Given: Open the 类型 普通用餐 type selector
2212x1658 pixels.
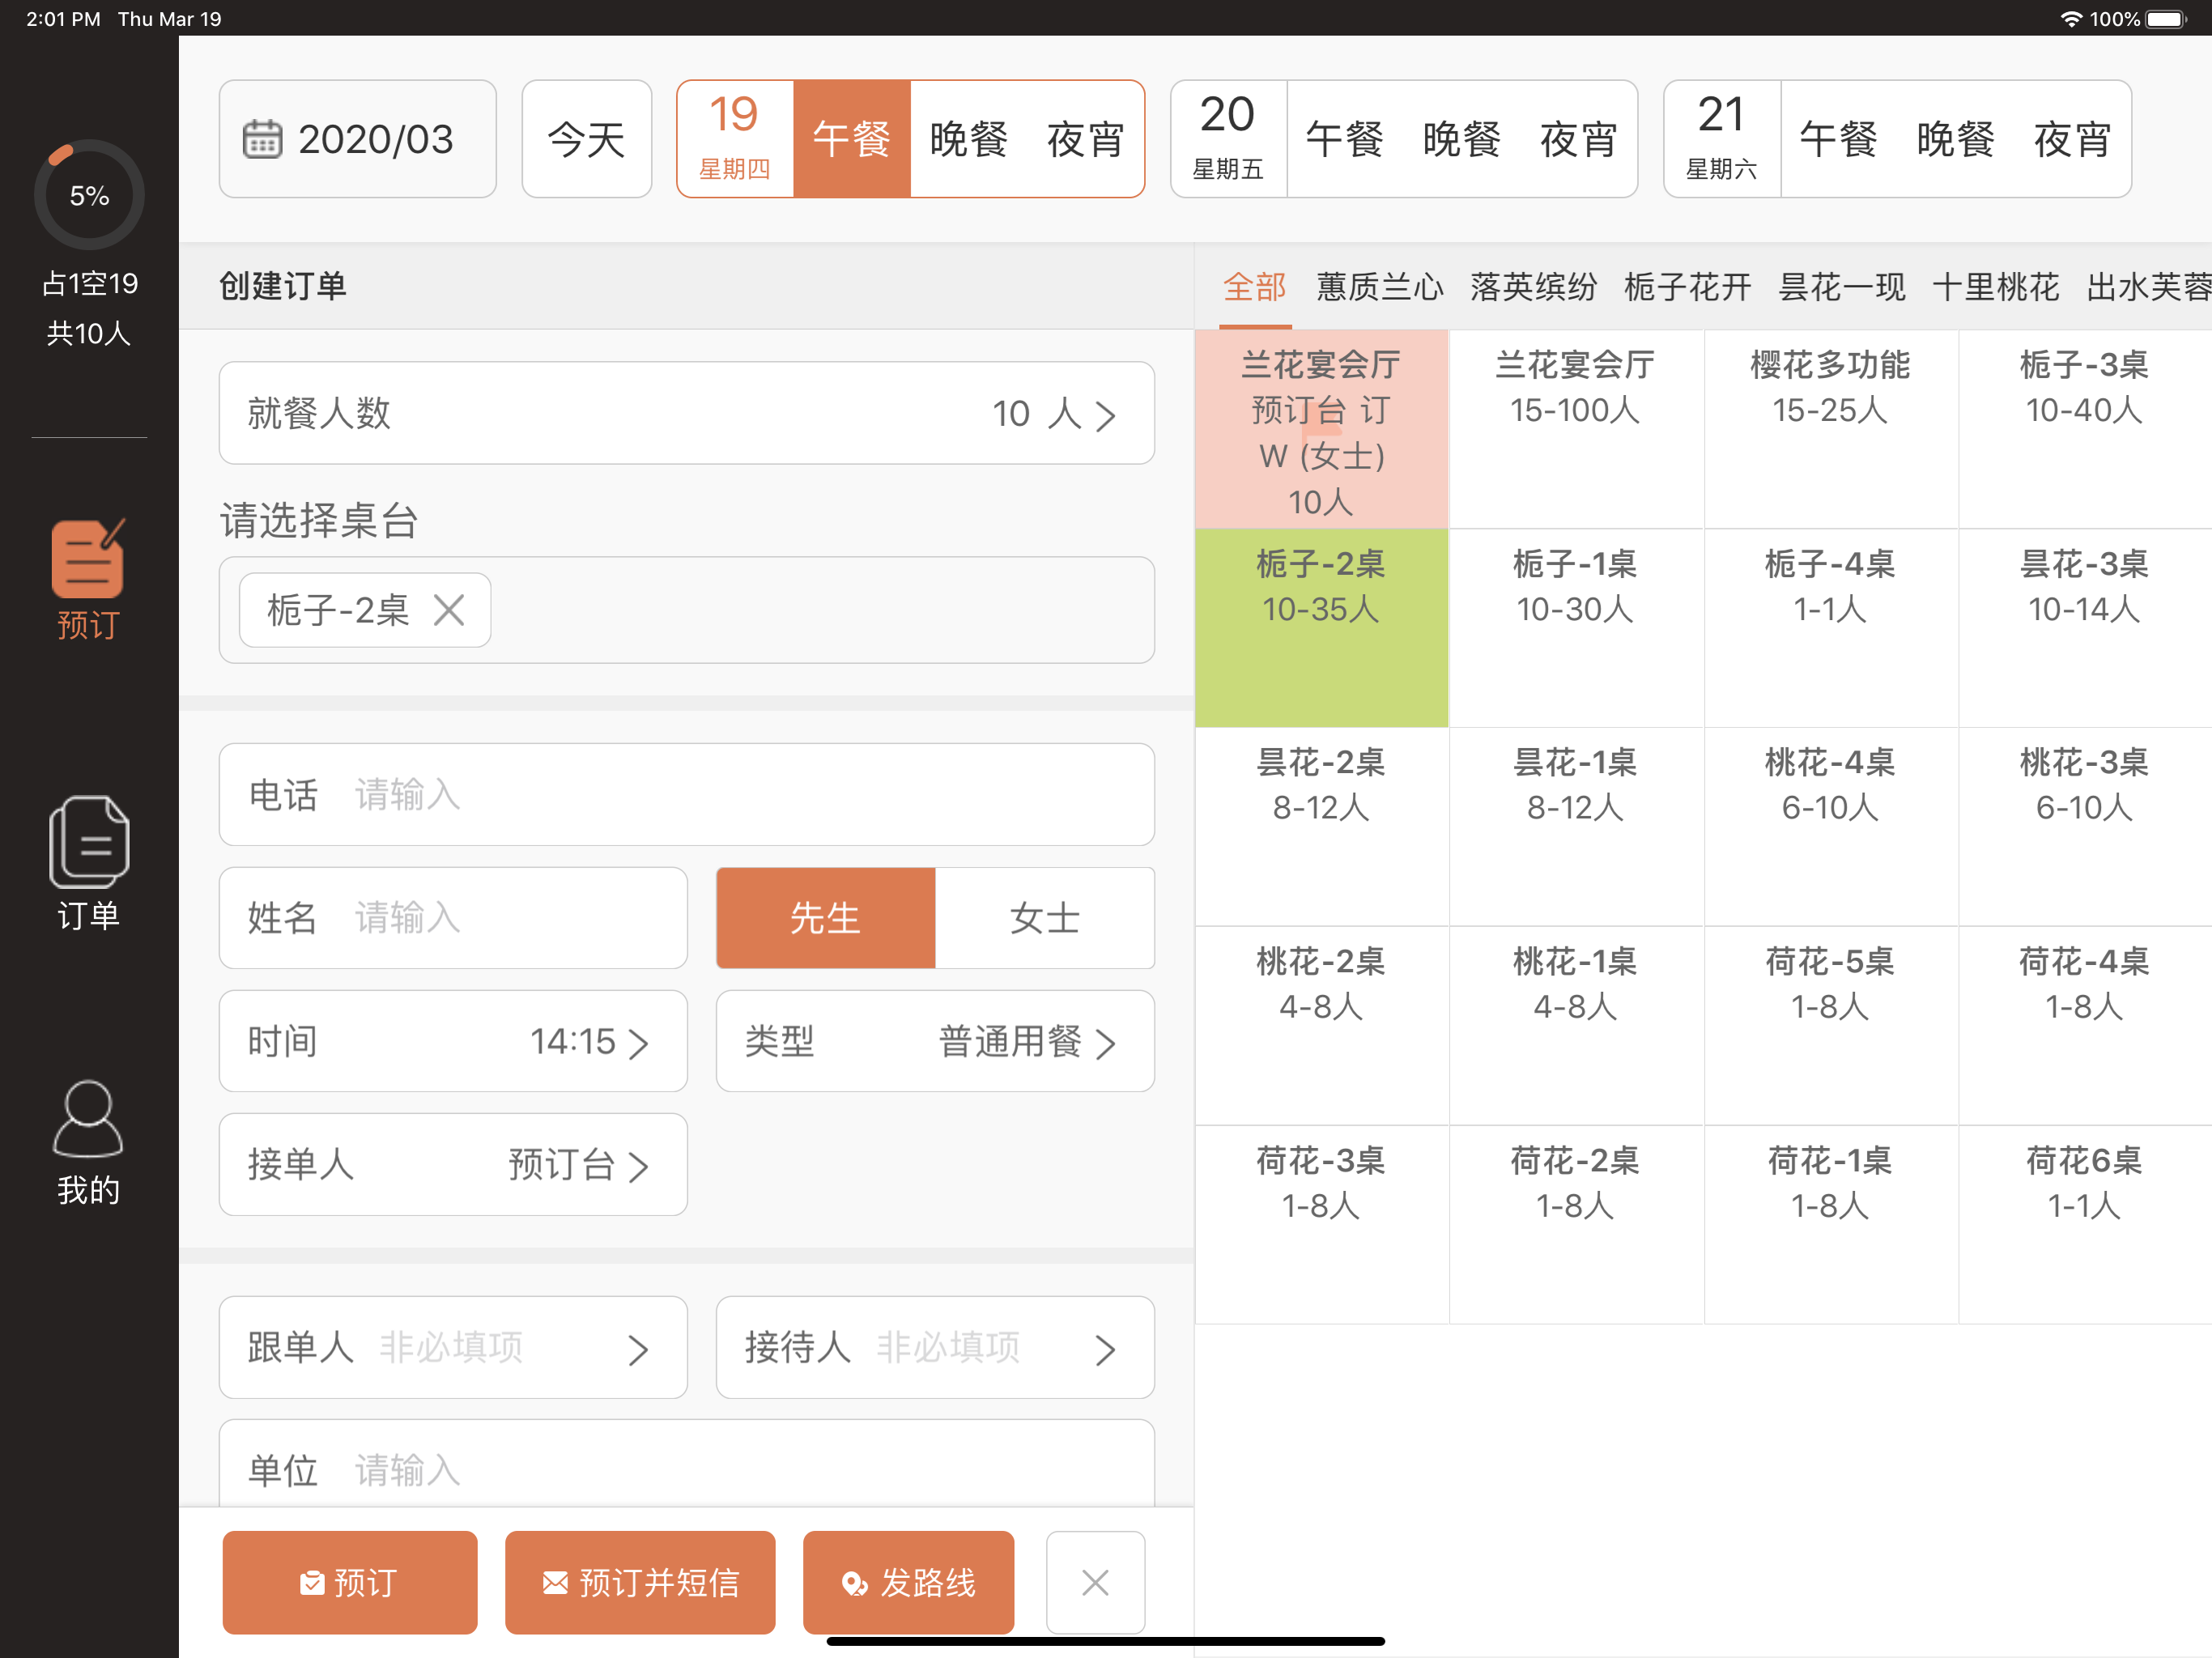Looking at the screenshot, I should pyautogui.click(x=934, y=1041).
